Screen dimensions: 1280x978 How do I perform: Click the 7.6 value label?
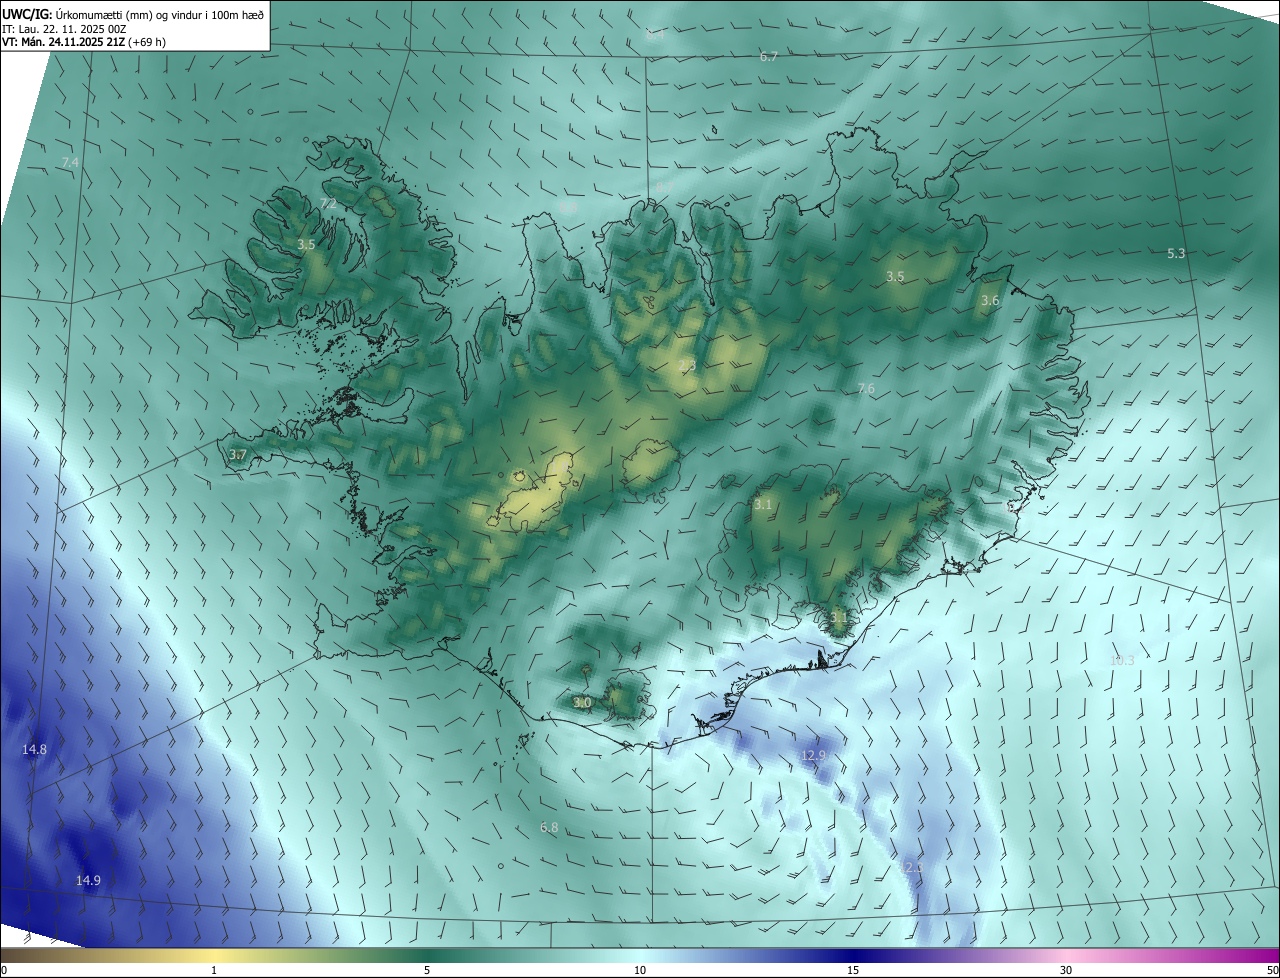[866, 389]
